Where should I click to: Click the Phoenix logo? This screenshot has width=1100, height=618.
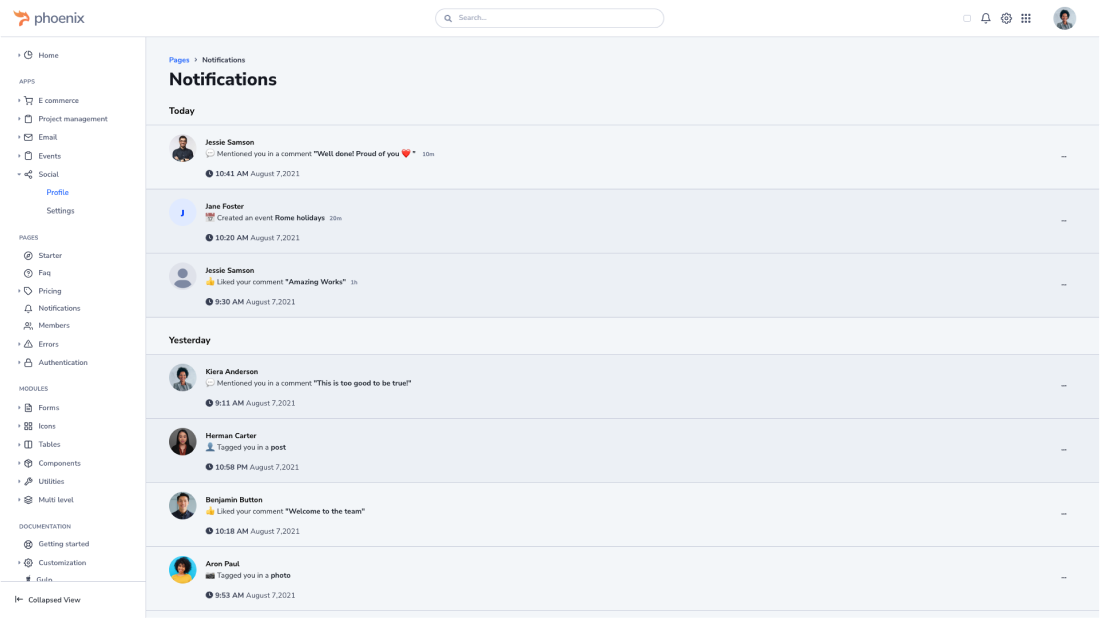point(49,18)
